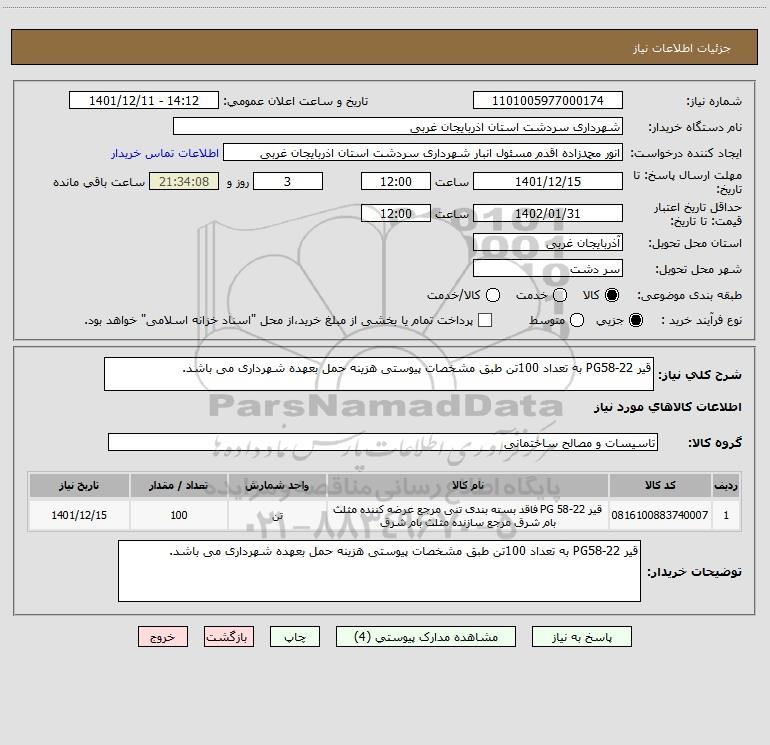Open attached documents (4) button
770x745 pixels.
[x=426, y=637]
